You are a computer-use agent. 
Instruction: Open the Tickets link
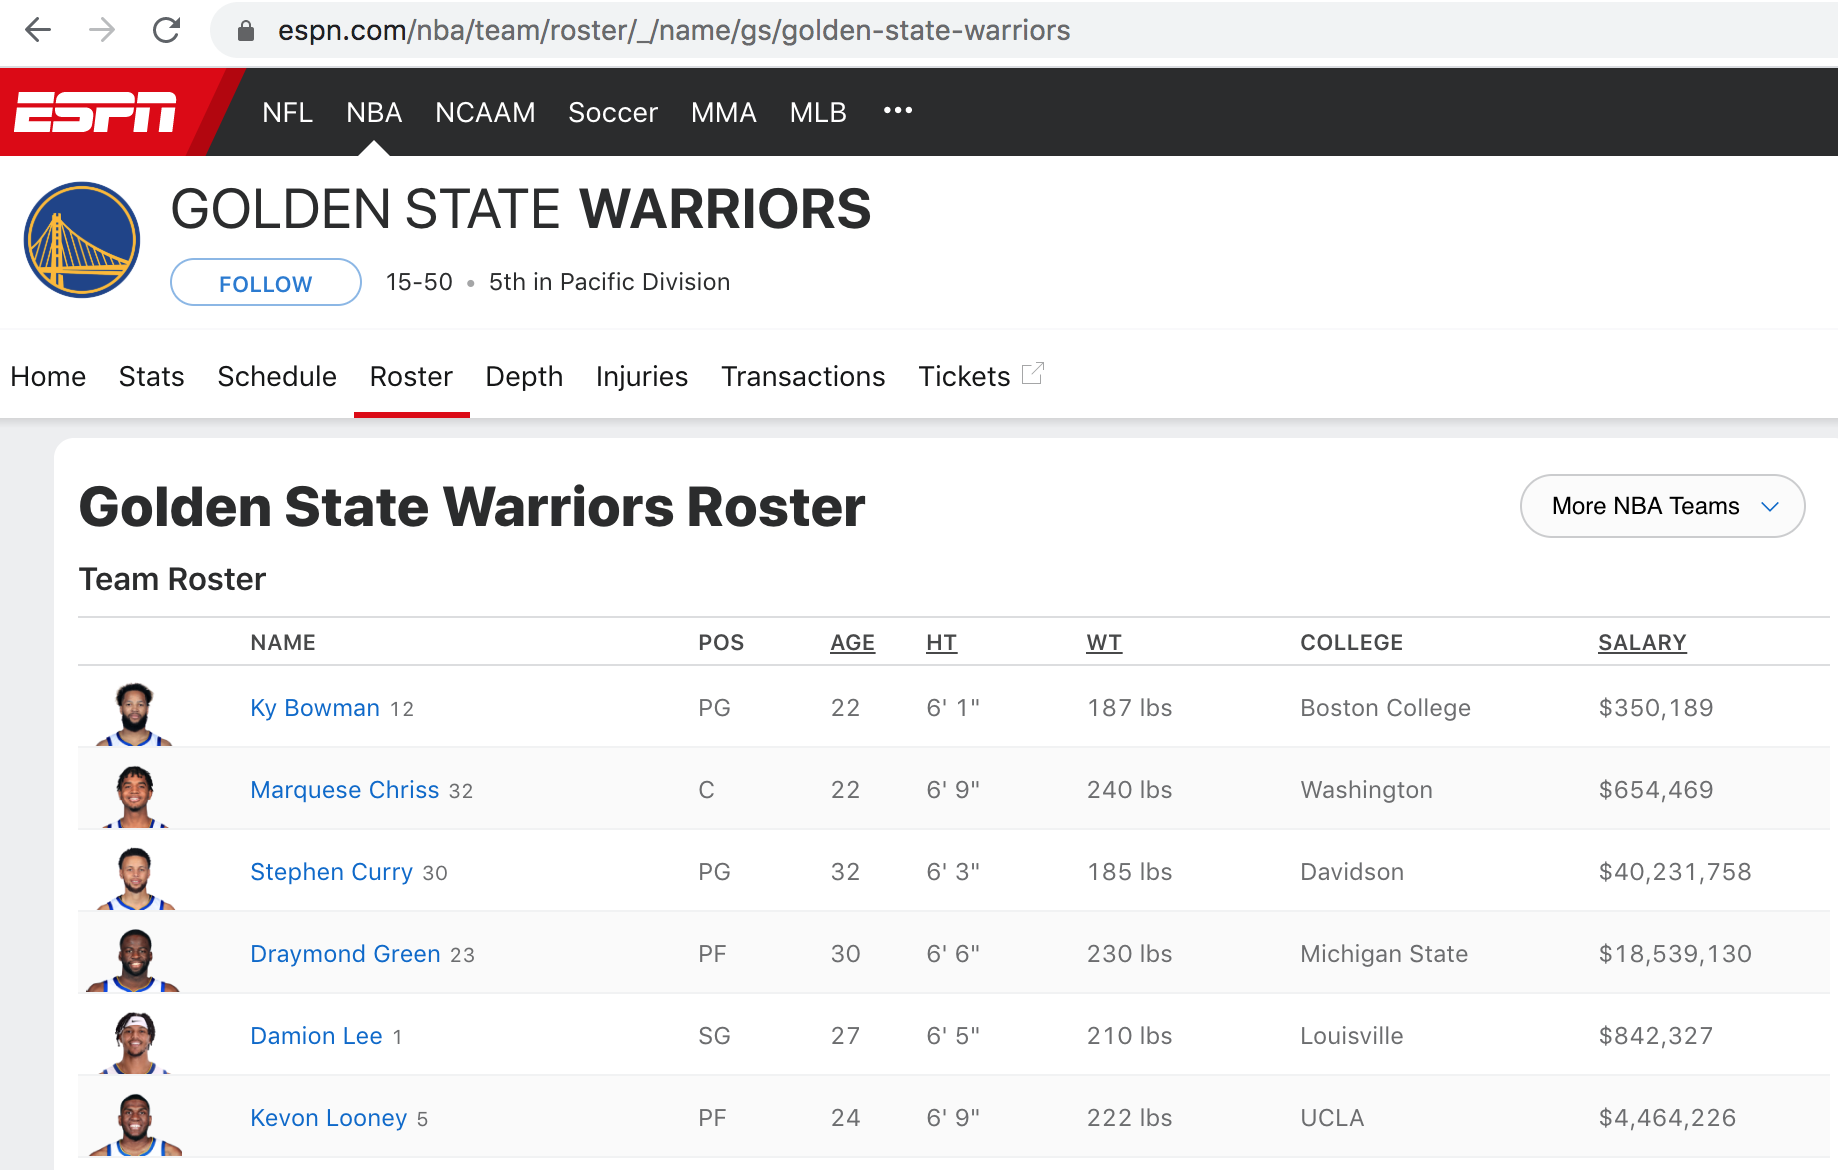964,376
